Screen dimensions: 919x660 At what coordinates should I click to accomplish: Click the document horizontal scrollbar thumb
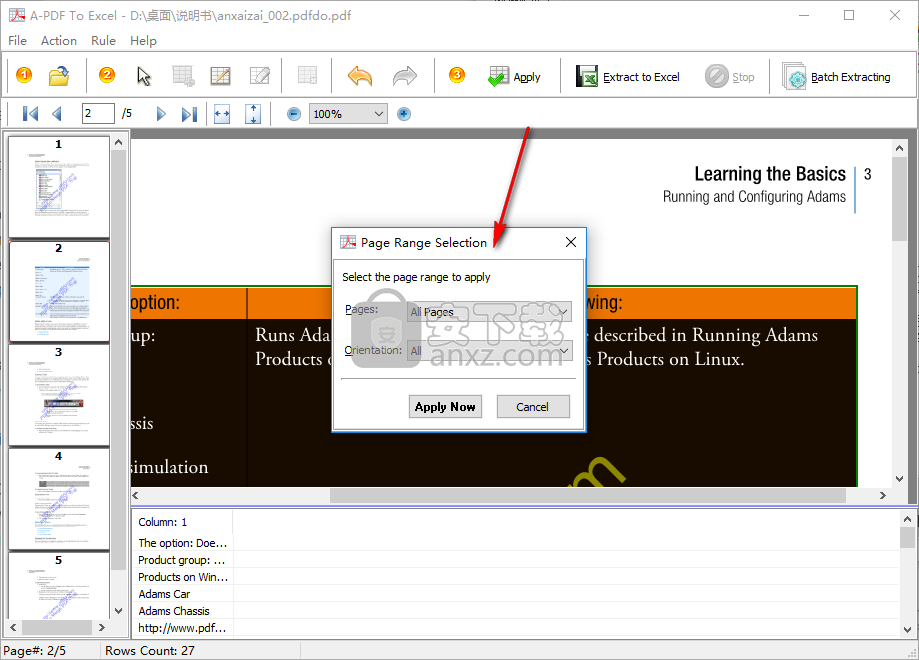[588, 496]
